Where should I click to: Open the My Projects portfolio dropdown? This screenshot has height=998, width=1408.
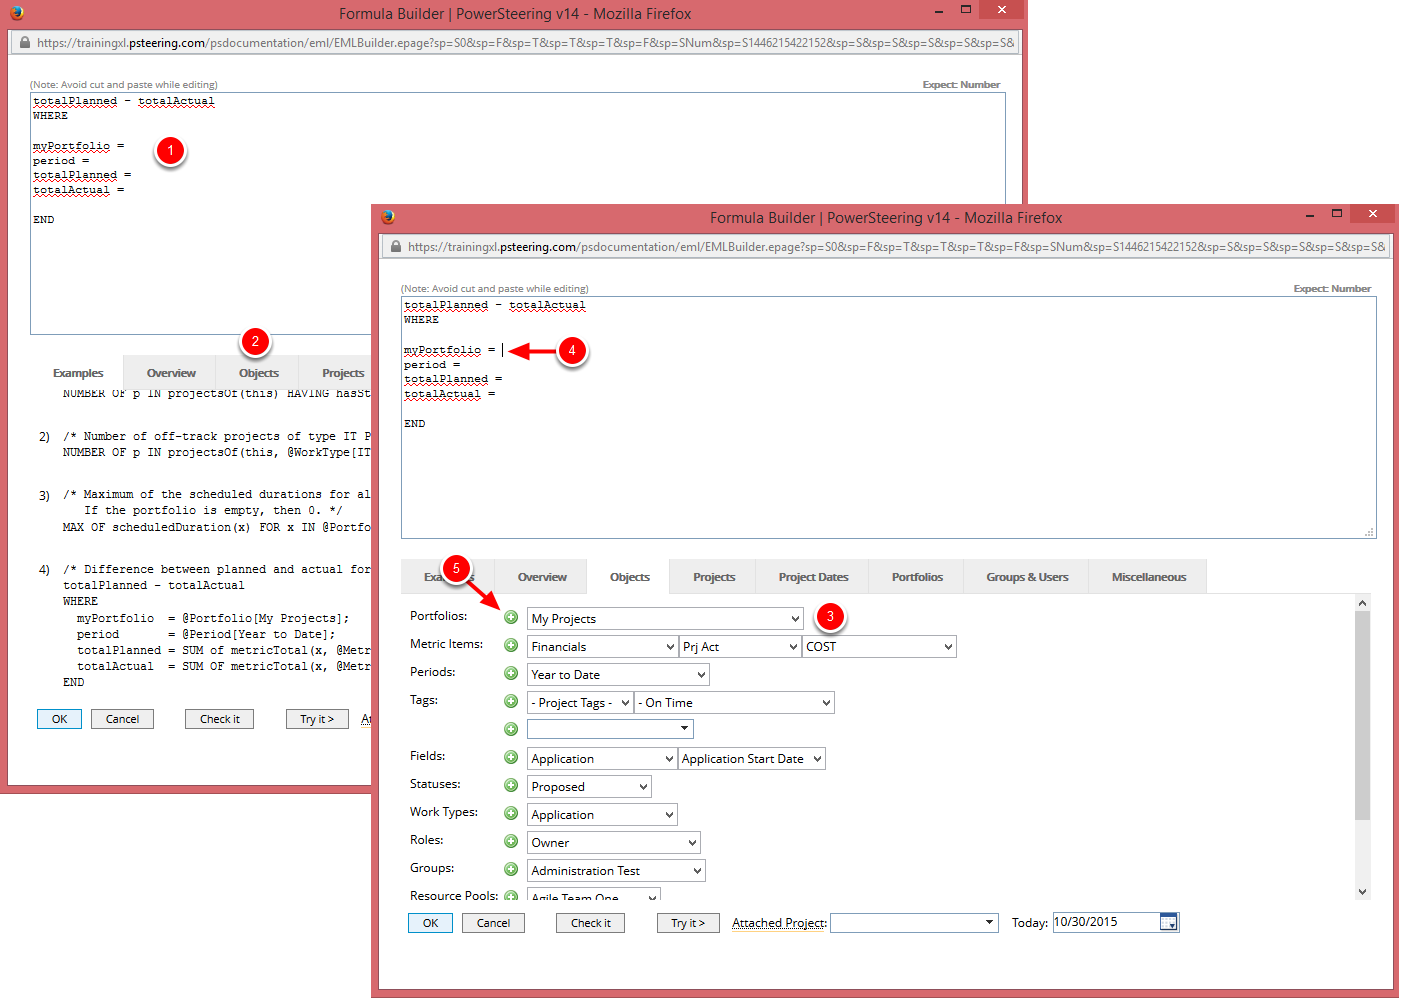click(665, 619)
